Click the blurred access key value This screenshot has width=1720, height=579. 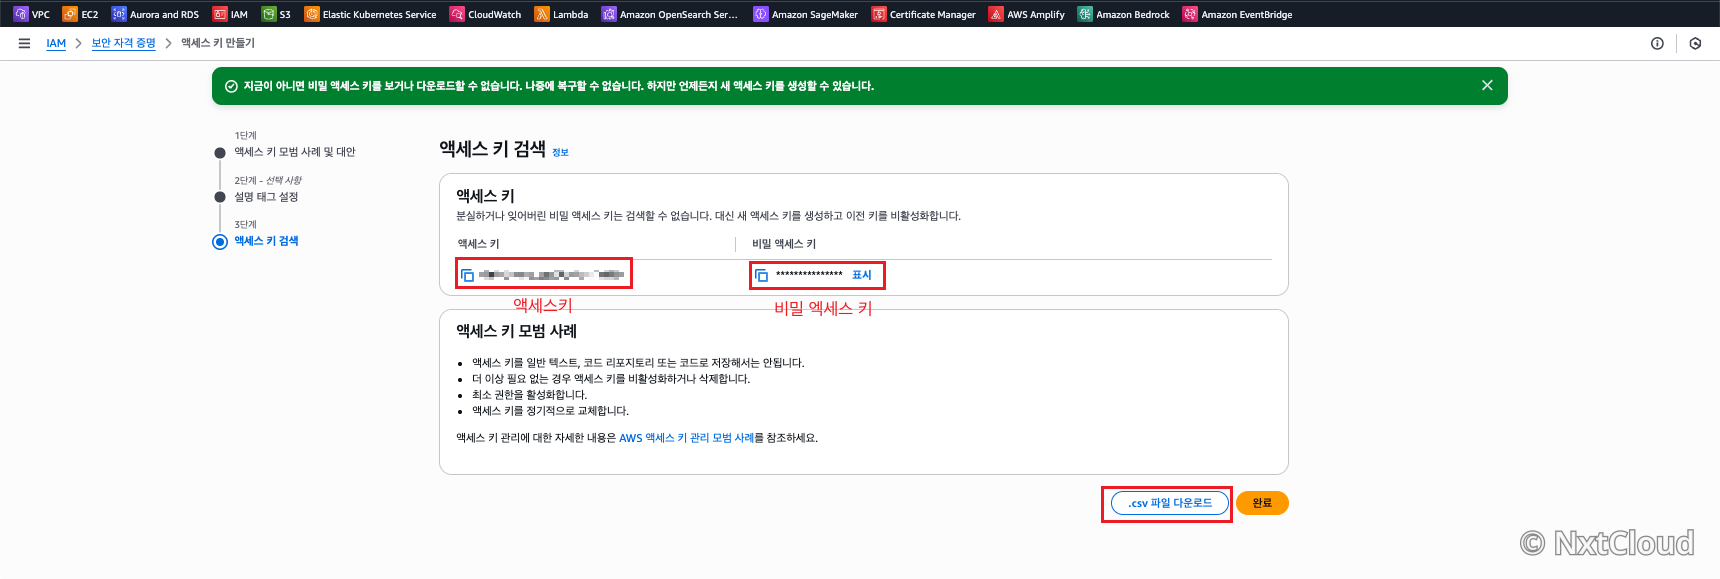tap(551, 274)
